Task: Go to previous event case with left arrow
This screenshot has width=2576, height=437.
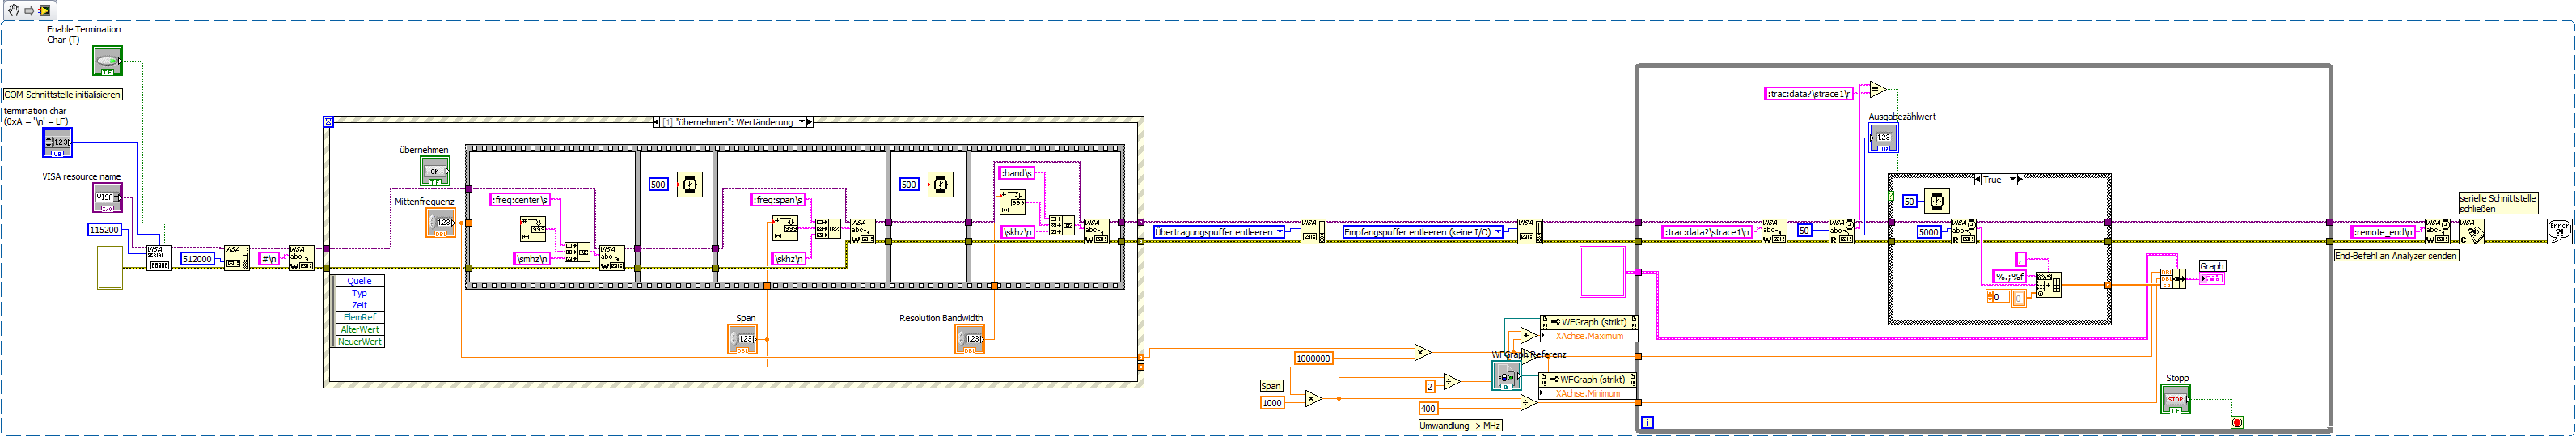Action: click(x=657, y=122)
